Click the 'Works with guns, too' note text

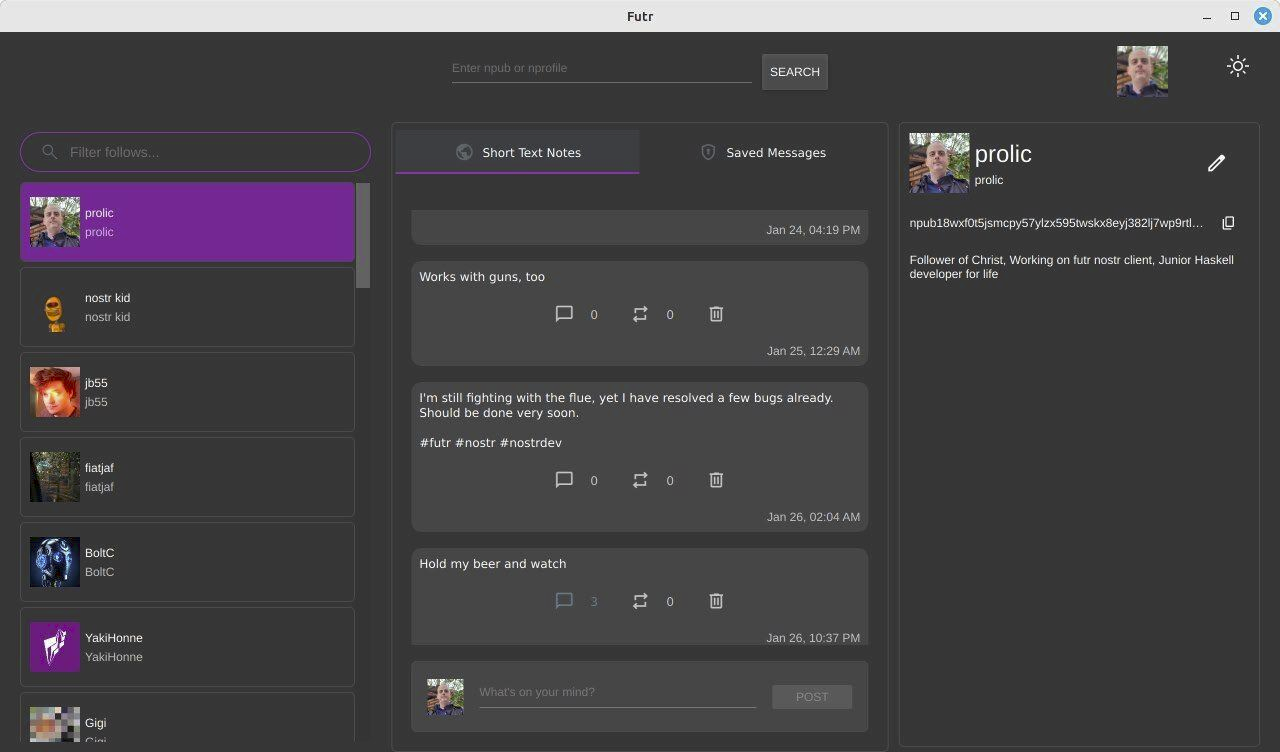(x=482, y=277)
